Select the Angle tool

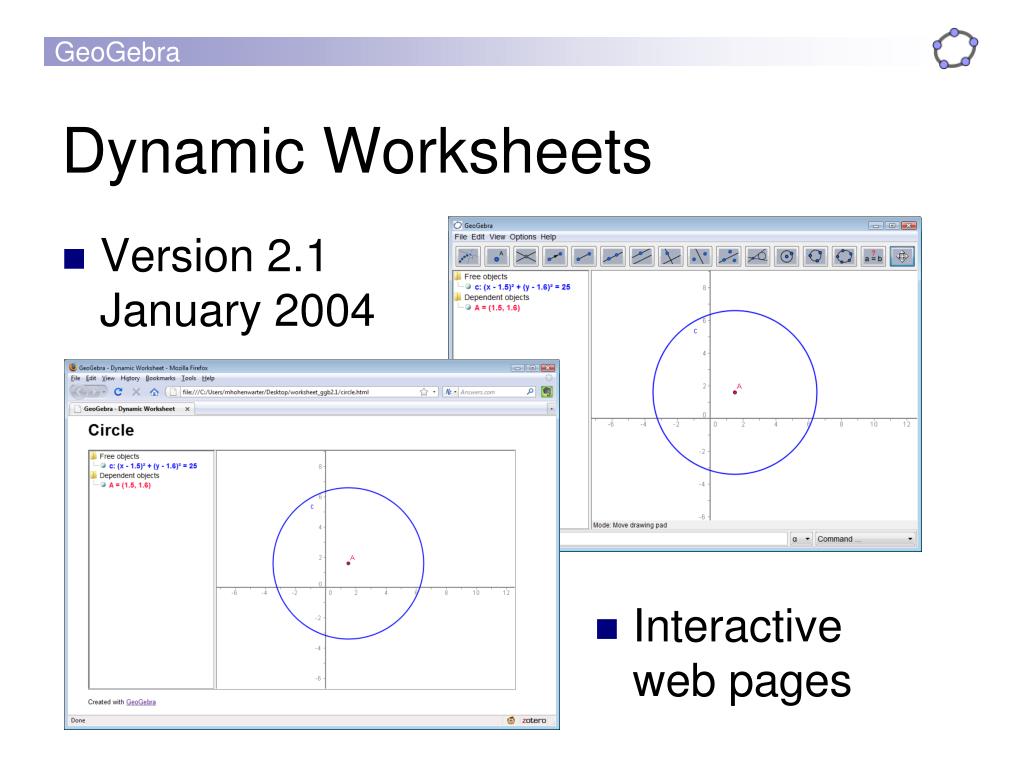[758, 257]
